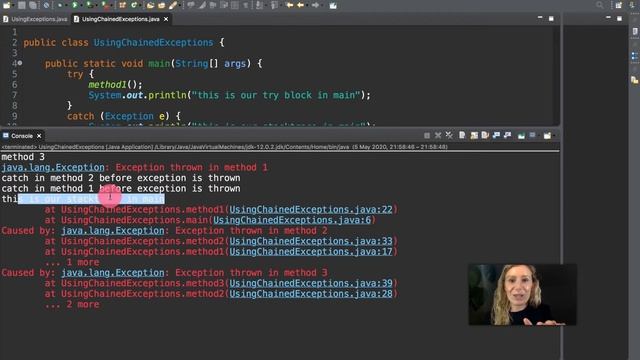Open UsingChainedExceptions.java:28 stack trace link
The width and height of the screenshot is (640, 360).
coord(311,293)
